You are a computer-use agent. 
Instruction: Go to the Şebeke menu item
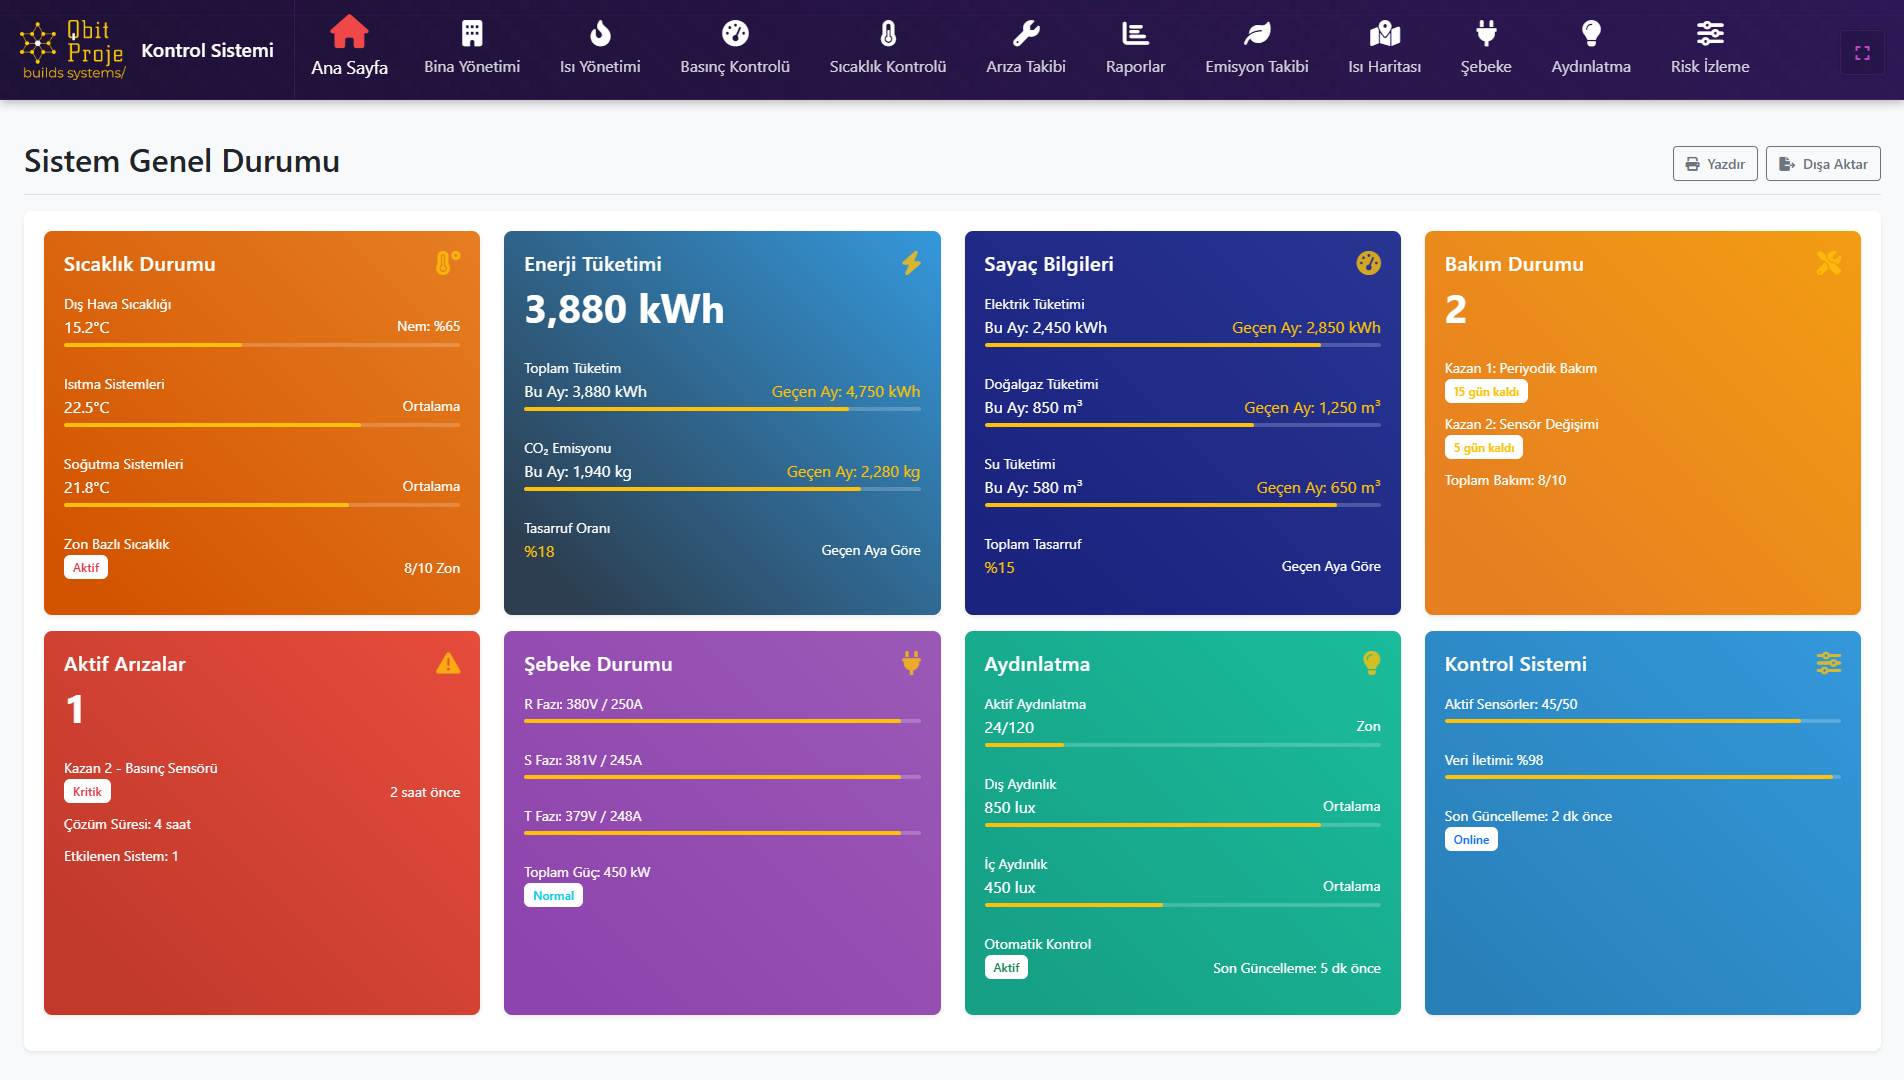tap(1485, 49)
